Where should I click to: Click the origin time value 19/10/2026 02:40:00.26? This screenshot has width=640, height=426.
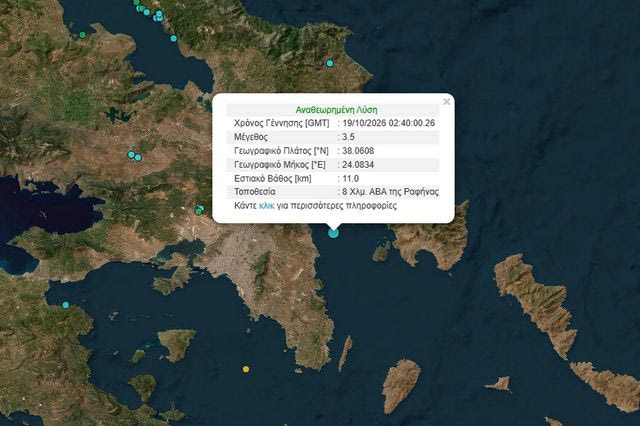click(389, 123)
